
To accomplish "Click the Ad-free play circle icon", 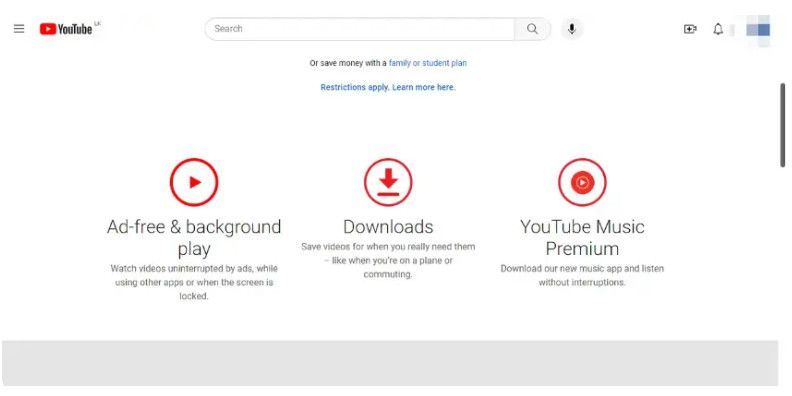I will tap(194, 182).
